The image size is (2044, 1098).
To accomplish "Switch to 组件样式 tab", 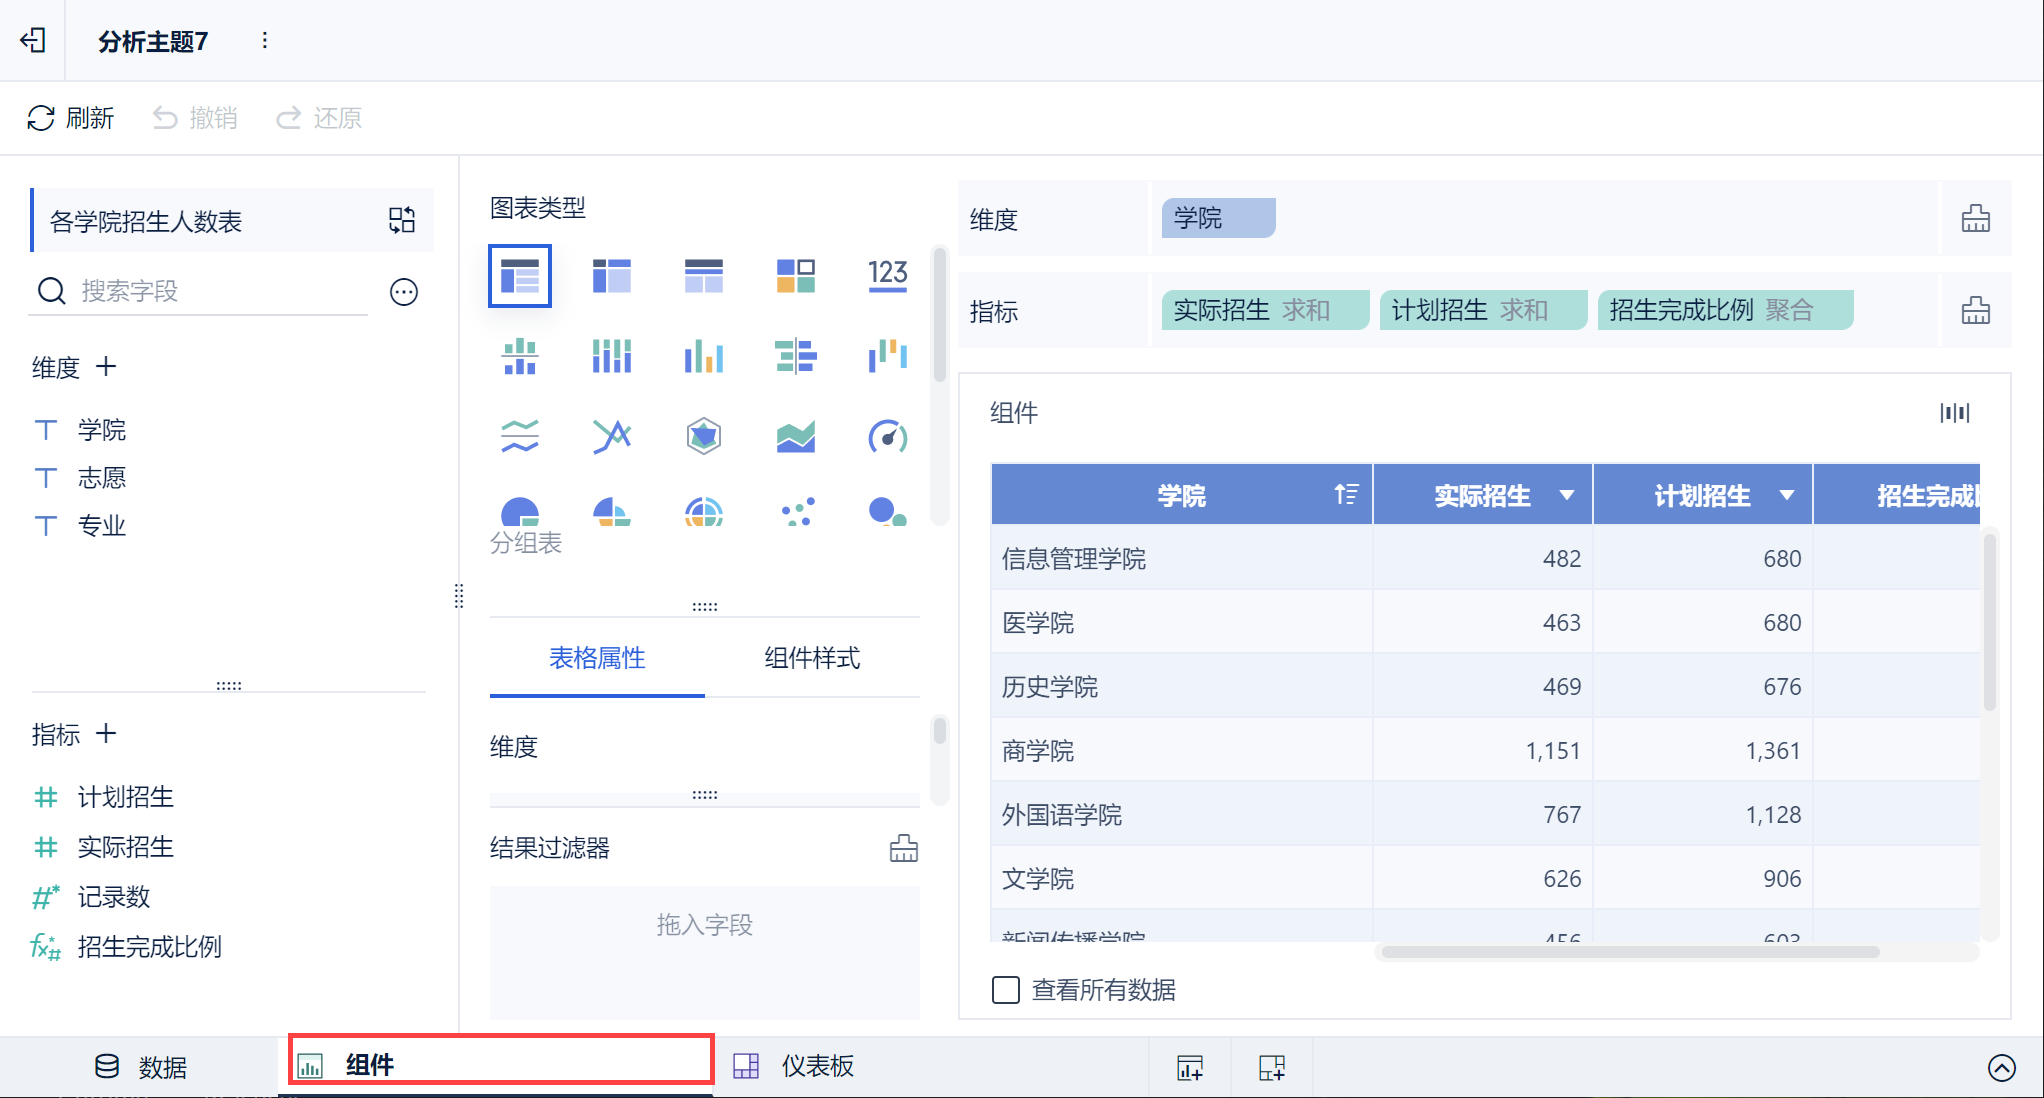I will point(811,658).
